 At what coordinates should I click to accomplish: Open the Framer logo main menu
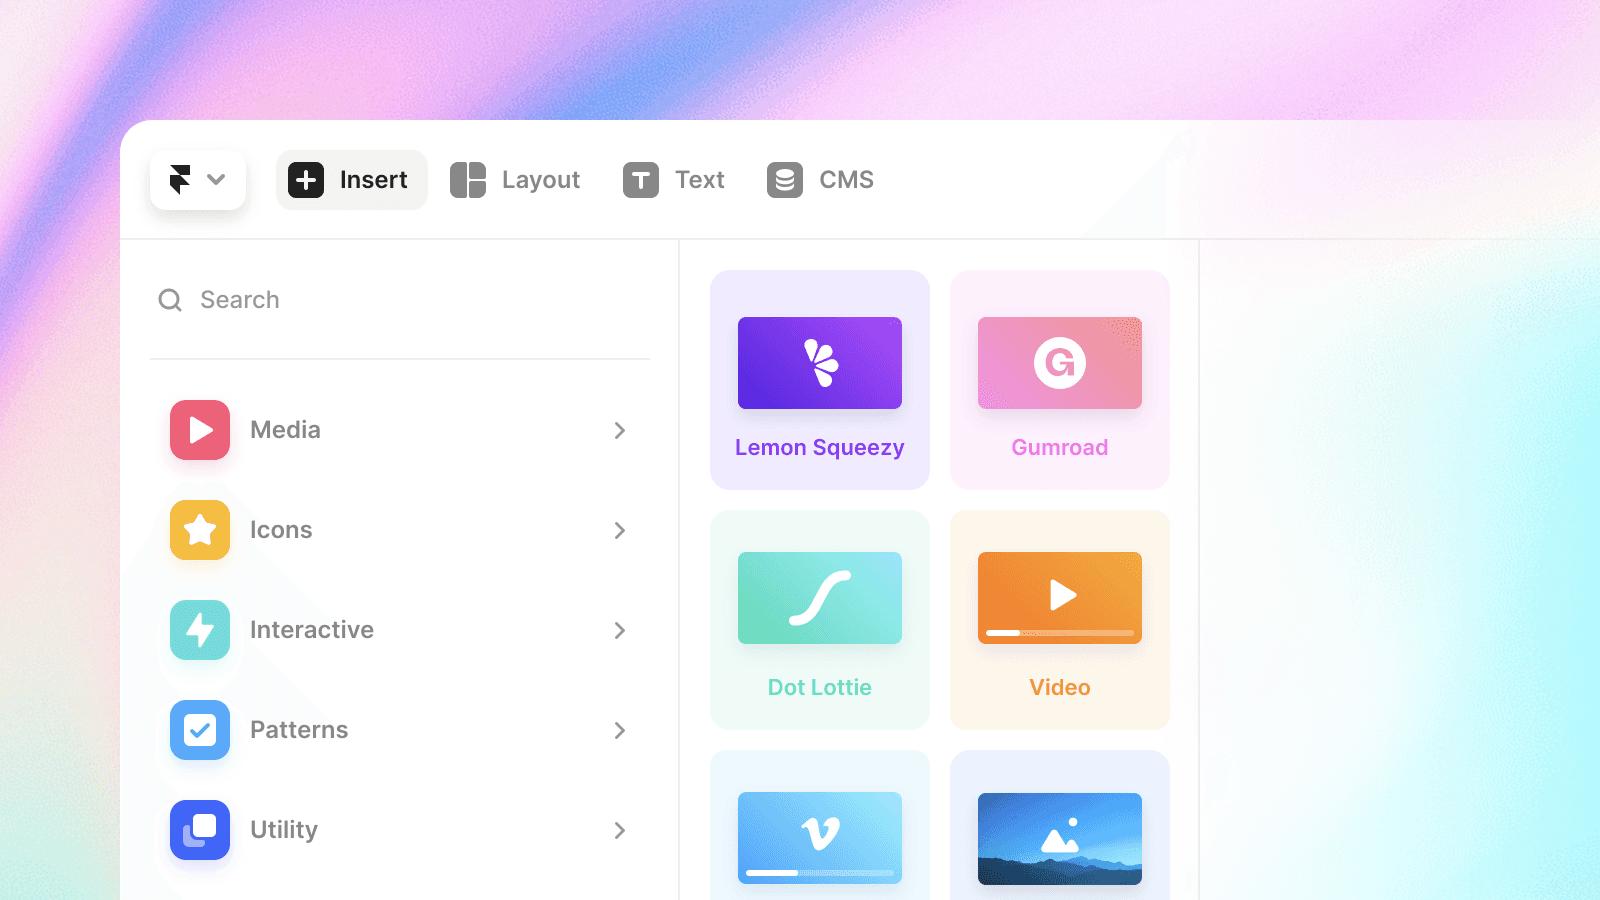click(x=198, y=180)
